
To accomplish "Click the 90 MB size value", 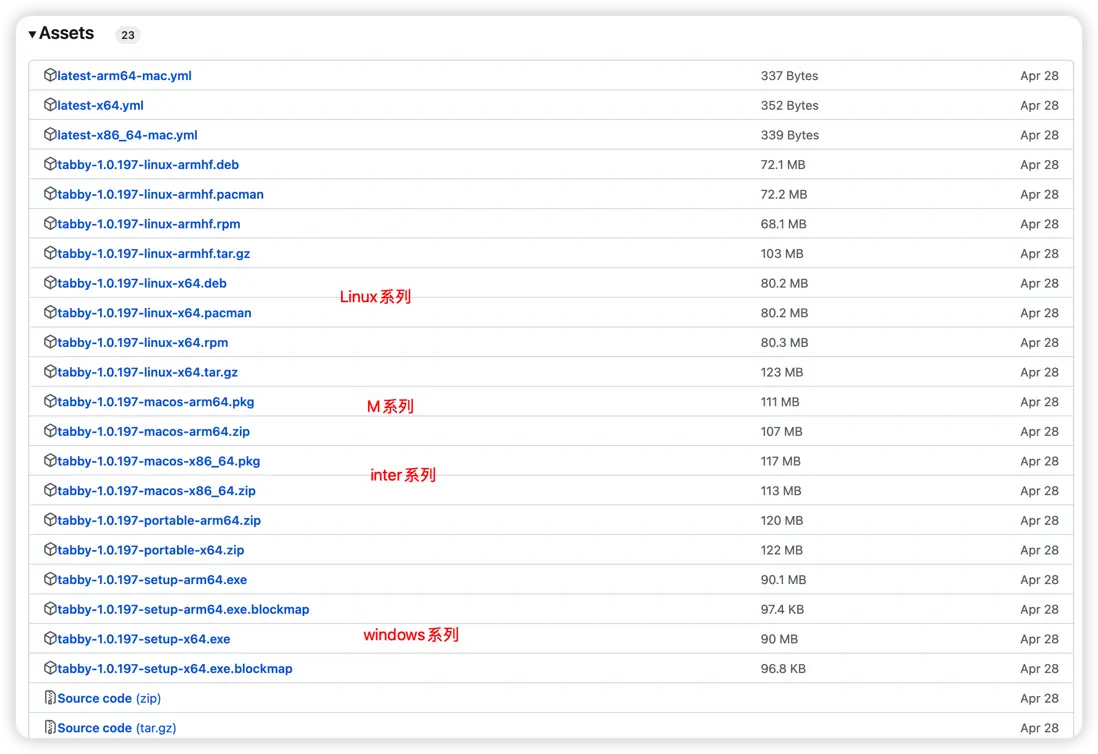I will (x=779, y=639).
